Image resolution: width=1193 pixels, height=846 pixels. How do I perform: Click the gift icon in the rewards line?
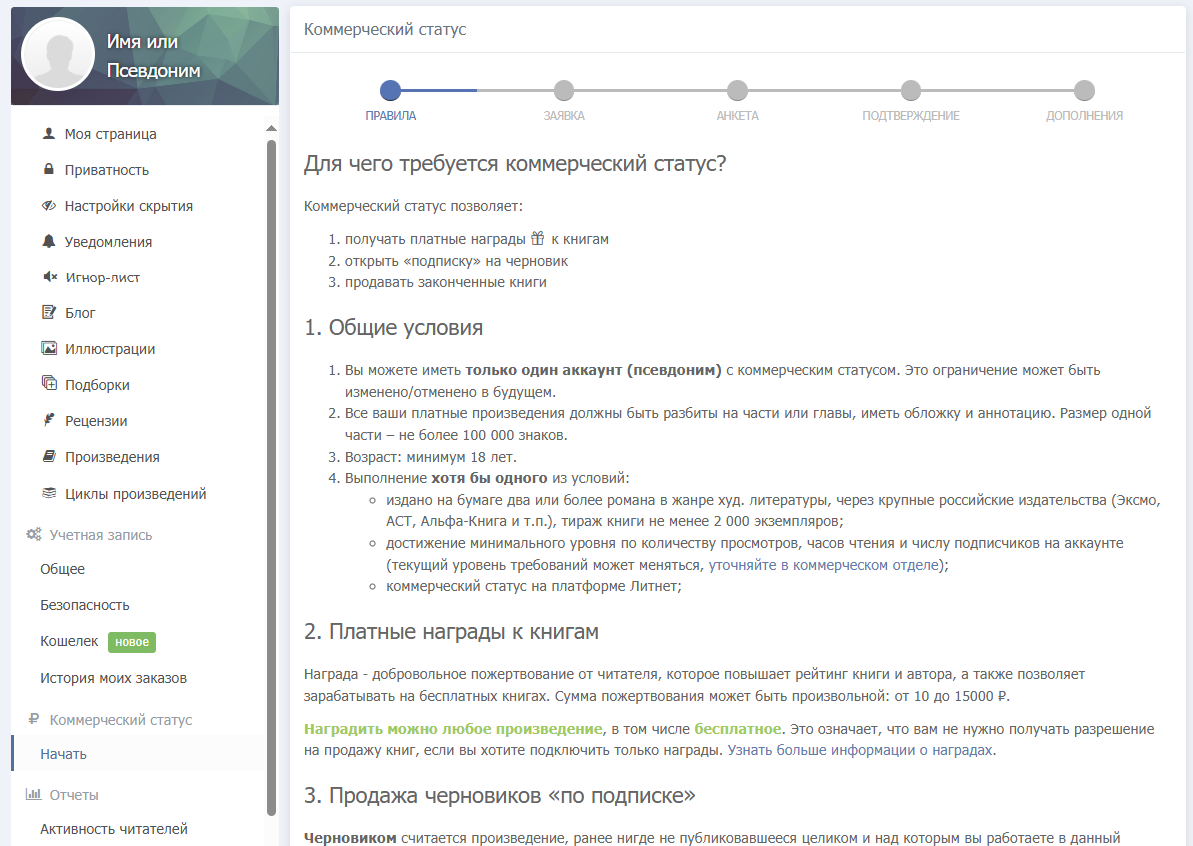click(538, 238)
